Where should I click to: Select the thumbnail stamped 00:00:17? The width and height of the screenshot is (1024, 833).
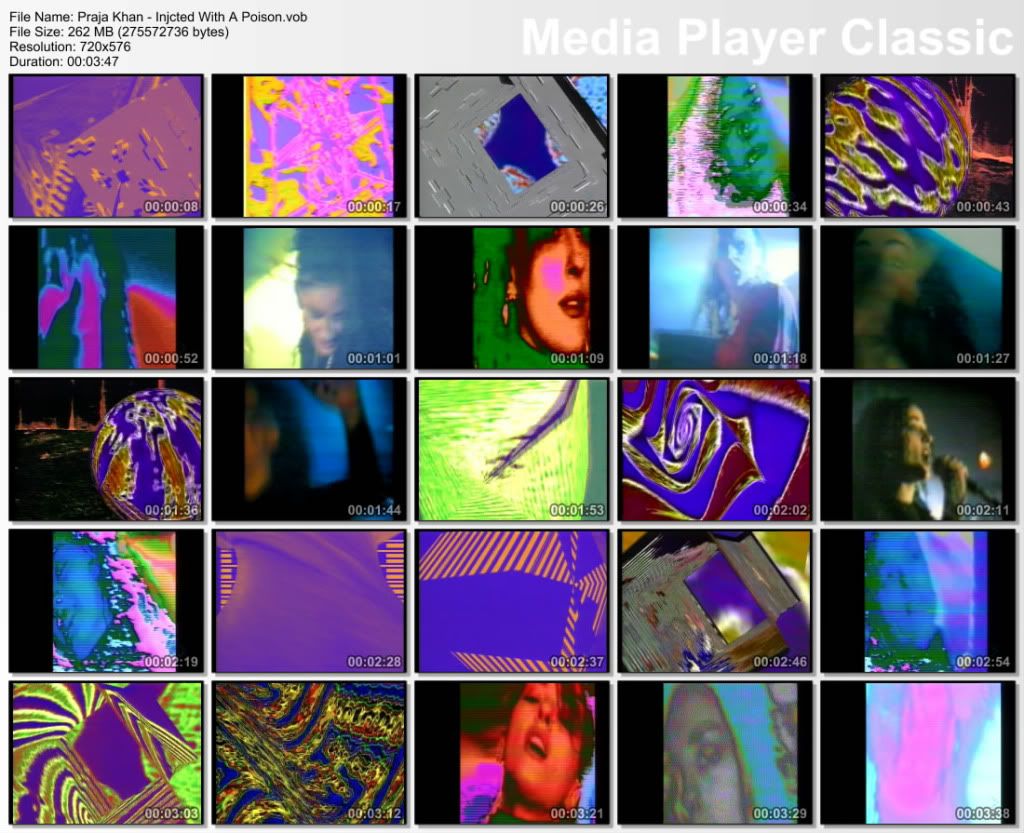pyautogui.click(x=310, y=146)
